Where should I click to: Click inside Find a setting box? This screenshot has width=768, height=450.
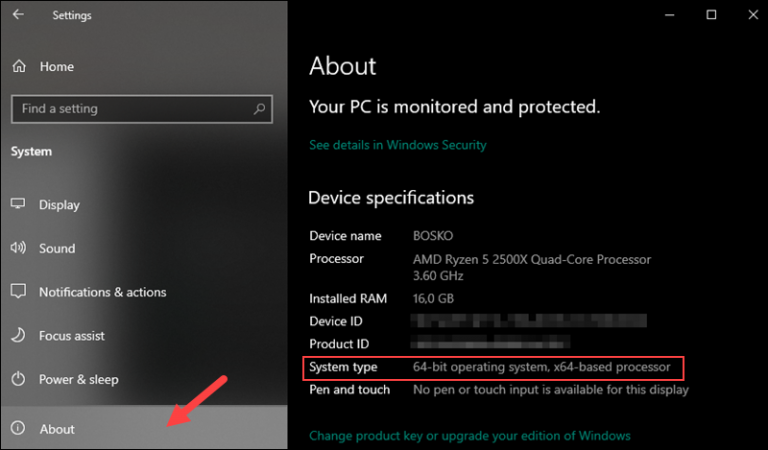point(142,109)
